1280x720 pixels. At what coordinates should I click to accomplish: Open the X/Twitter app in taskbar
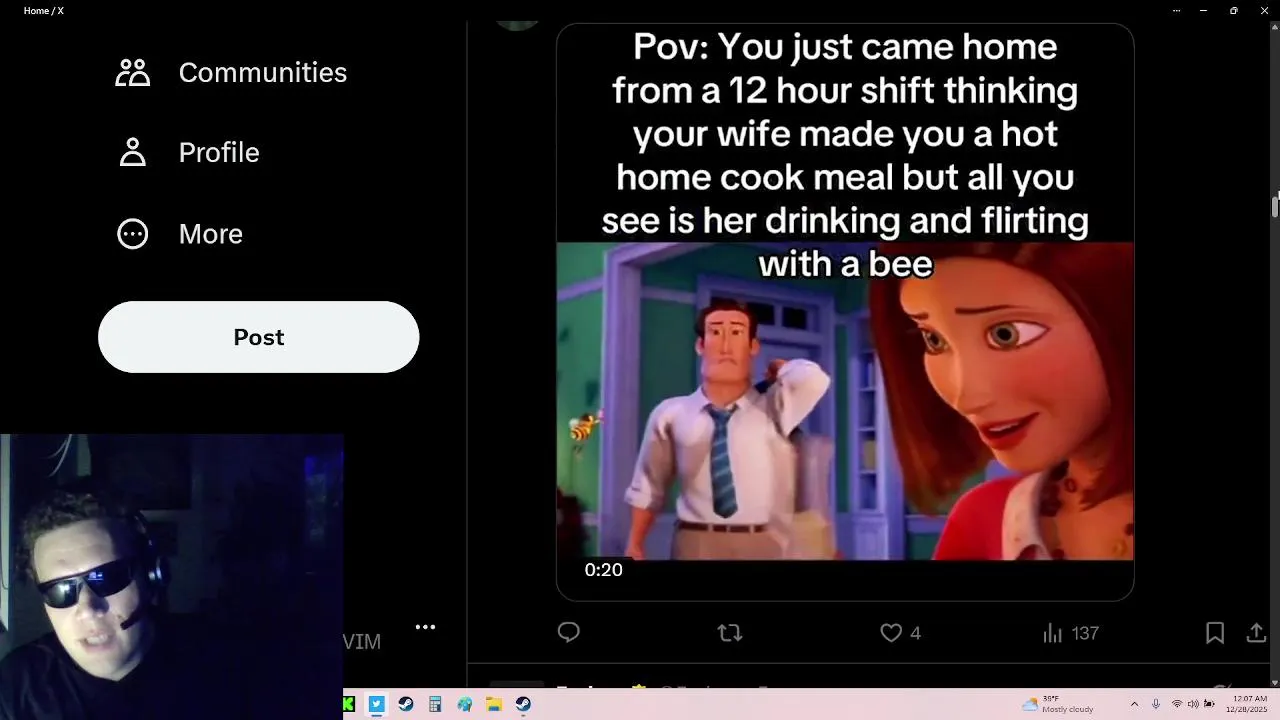(x=376, y=704)
